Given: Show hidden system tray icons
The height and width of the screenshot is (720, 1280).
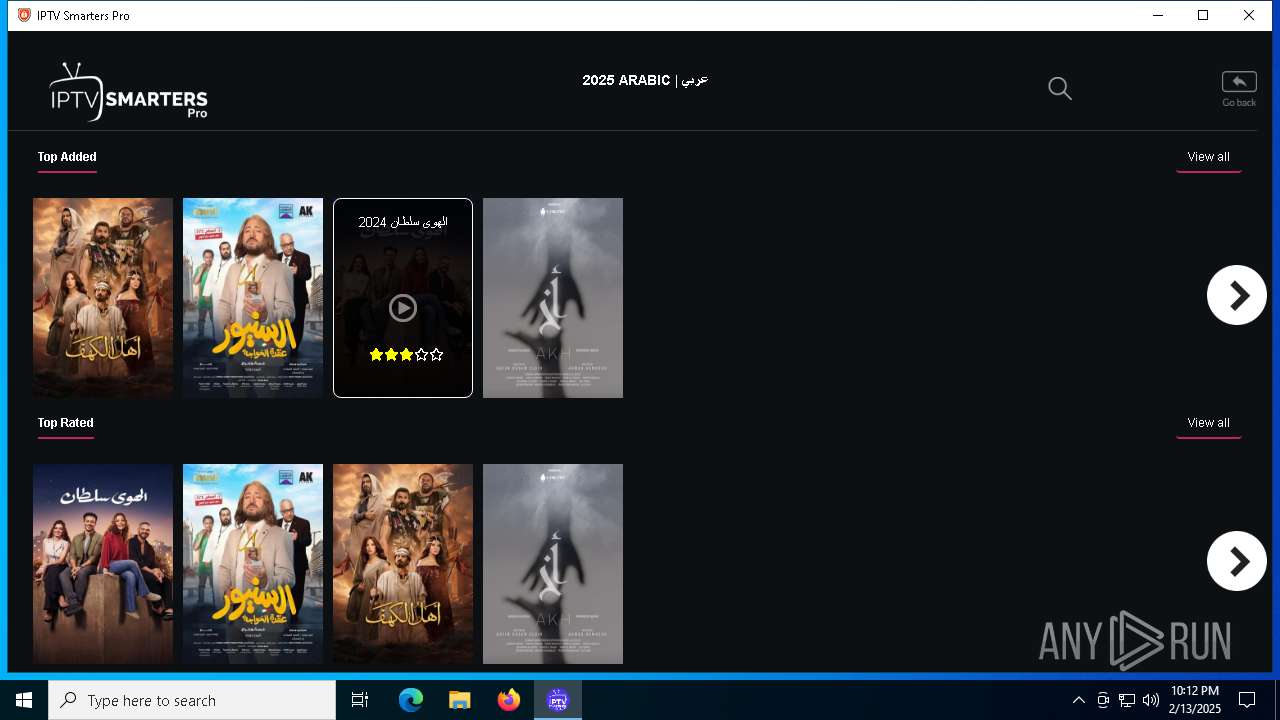Looking at the screenshot, I should click(1078, 700).
